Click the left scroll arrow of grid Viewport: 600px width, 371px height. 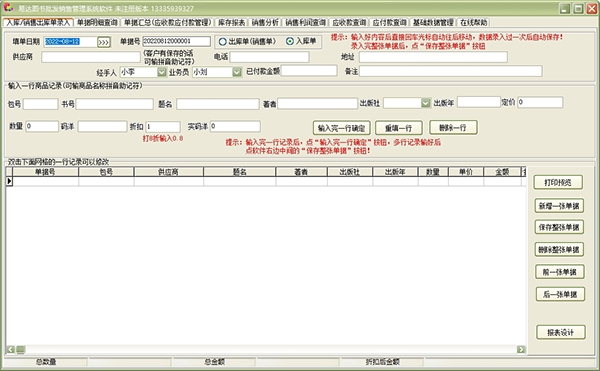pos(11,349)
